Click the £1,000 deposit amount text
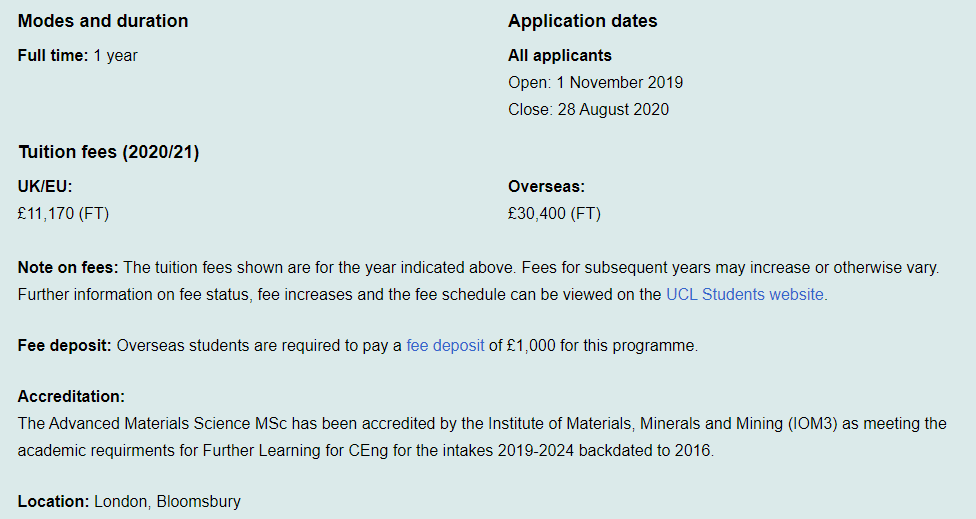976x519 pixels. point(531,345)
